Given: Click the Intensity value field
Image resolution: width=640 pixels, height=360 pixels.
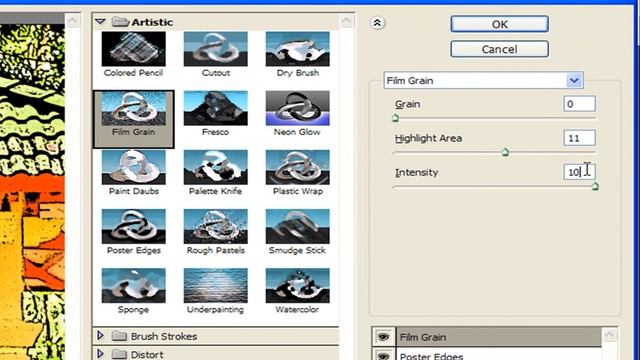Looking at the screenshot, I should tap(579, 172).
